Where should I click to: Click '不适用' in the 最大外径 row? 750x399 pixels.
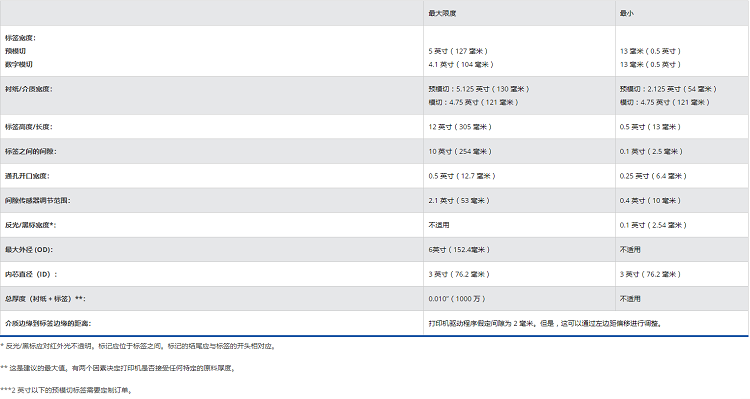click(x=630, y=250)
